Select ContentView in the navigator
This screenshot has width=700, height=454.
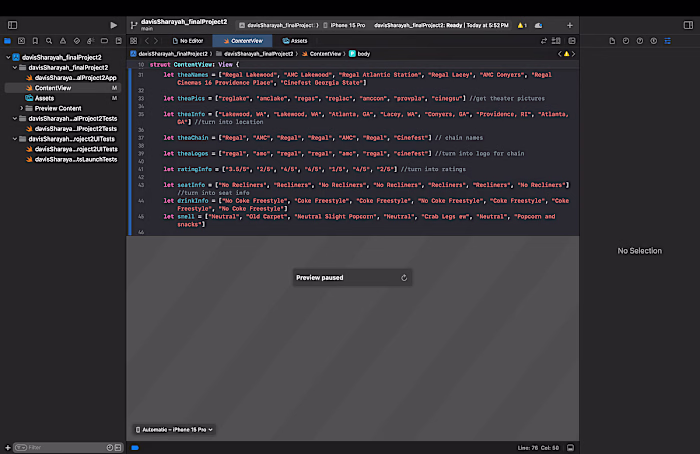(x=62, y=88)
